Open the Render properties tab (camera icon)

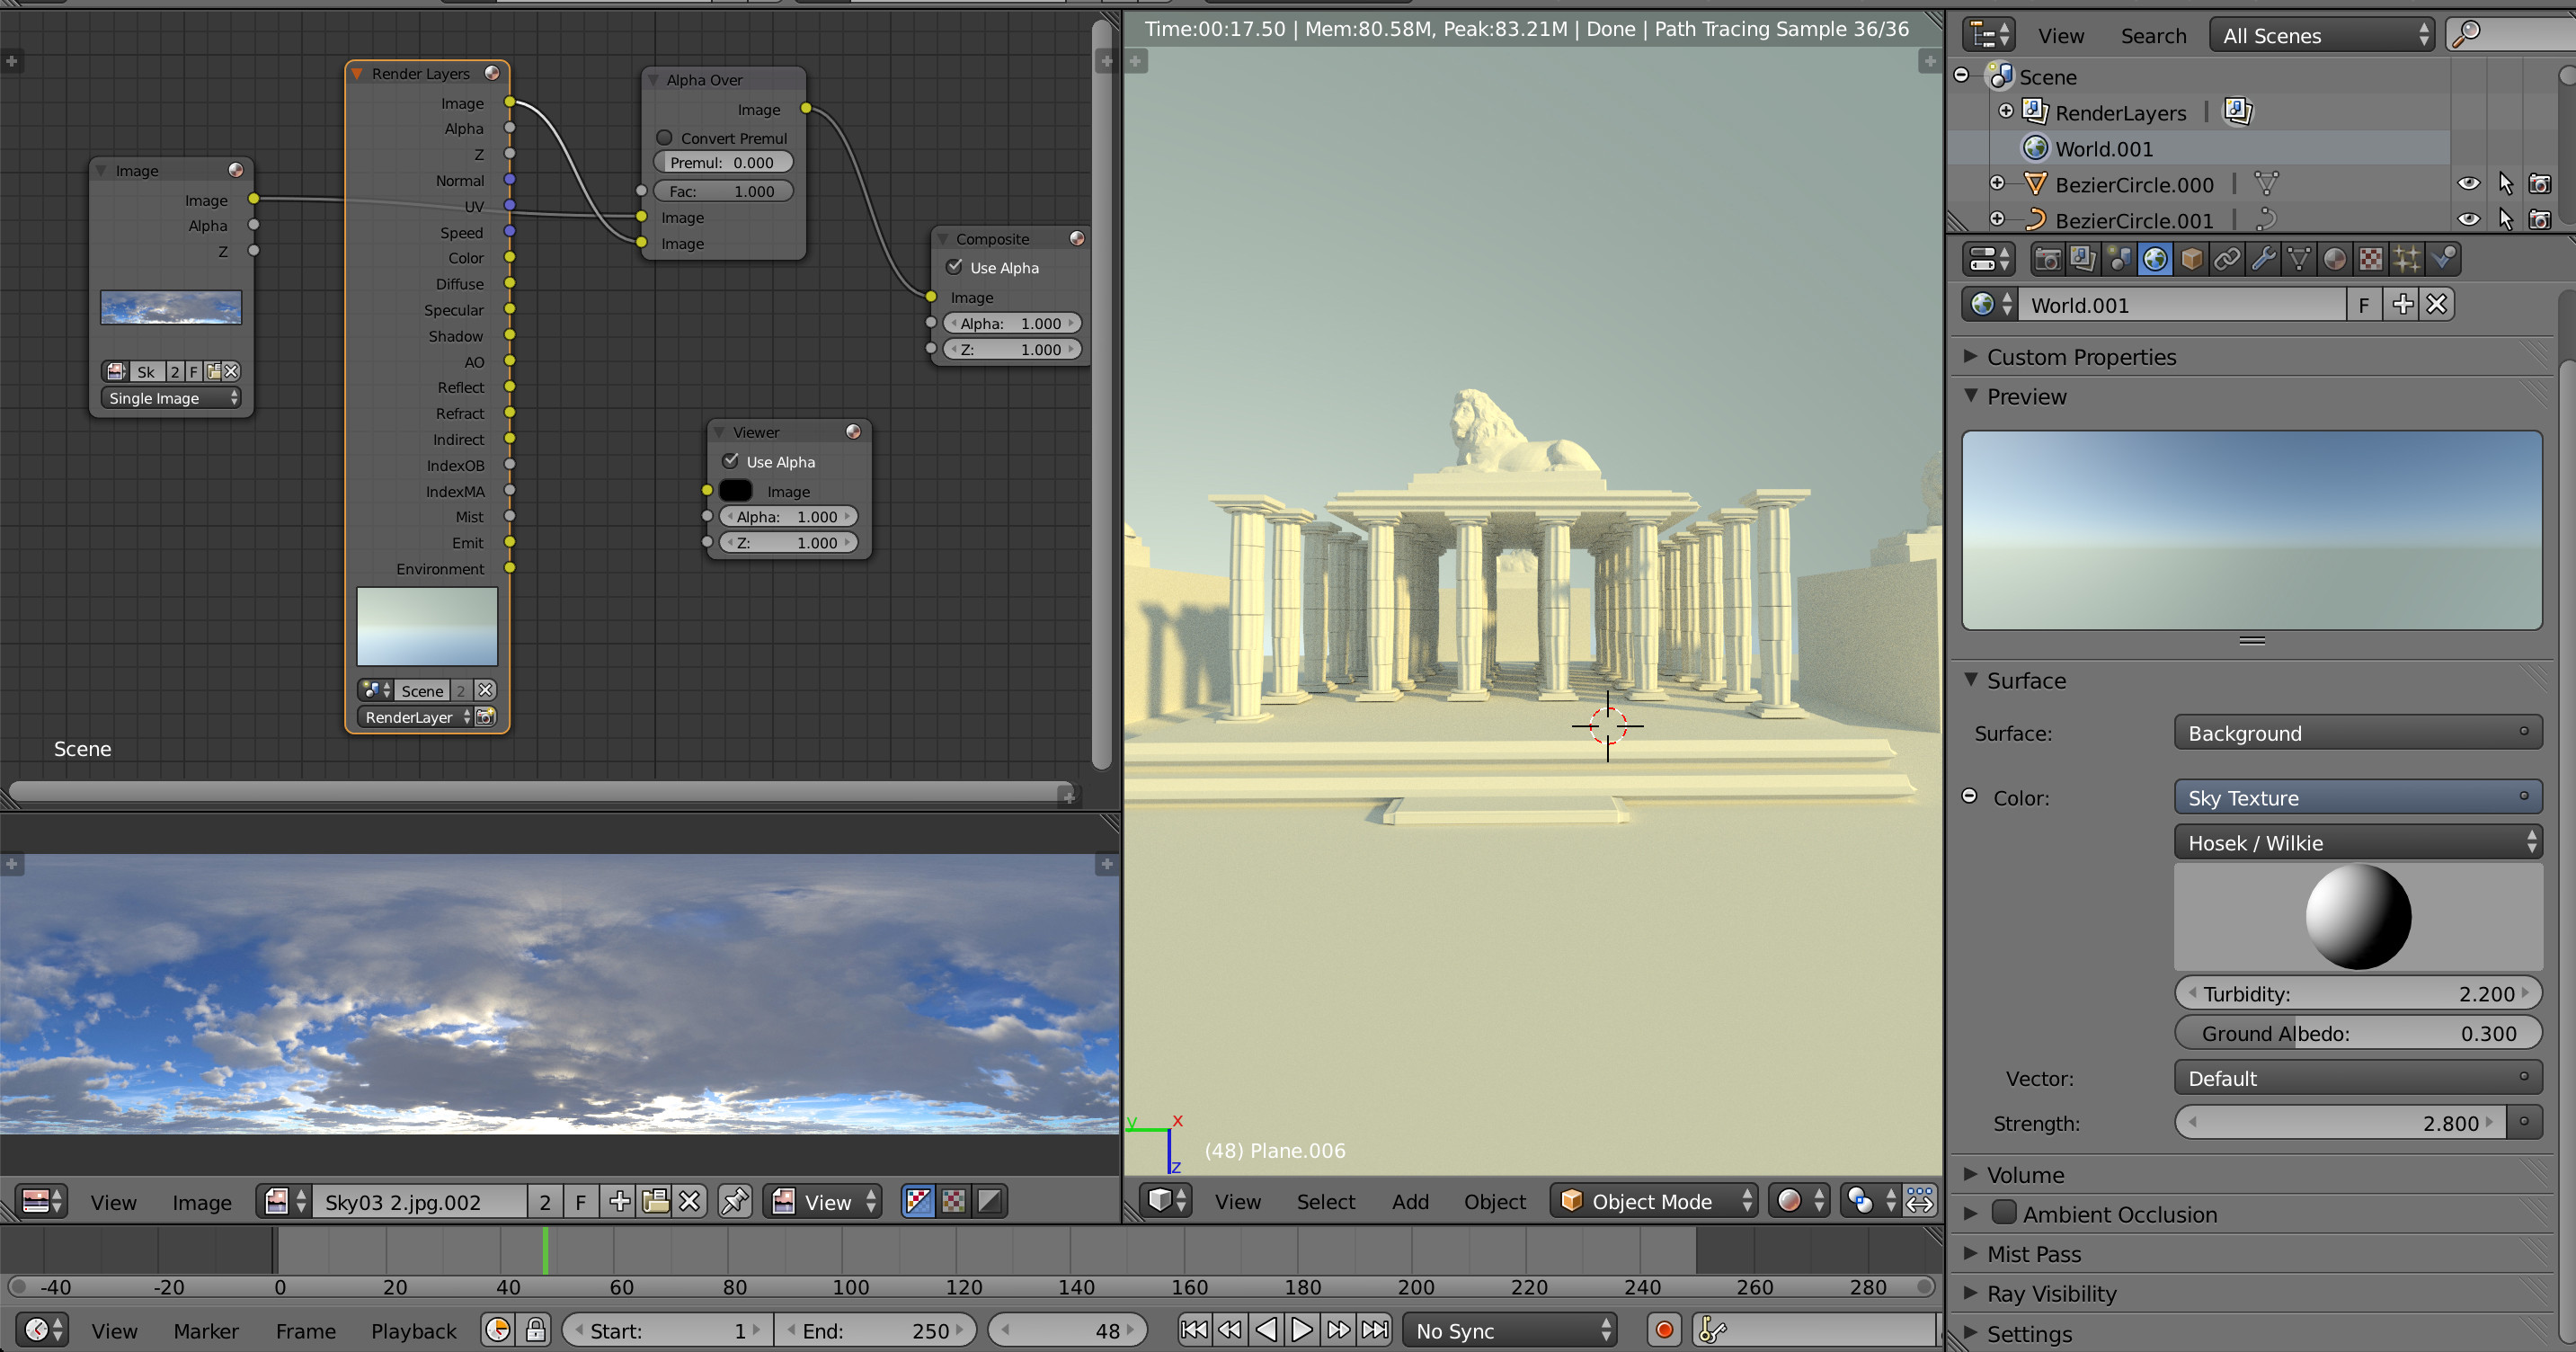click(x=2048, y=259)
